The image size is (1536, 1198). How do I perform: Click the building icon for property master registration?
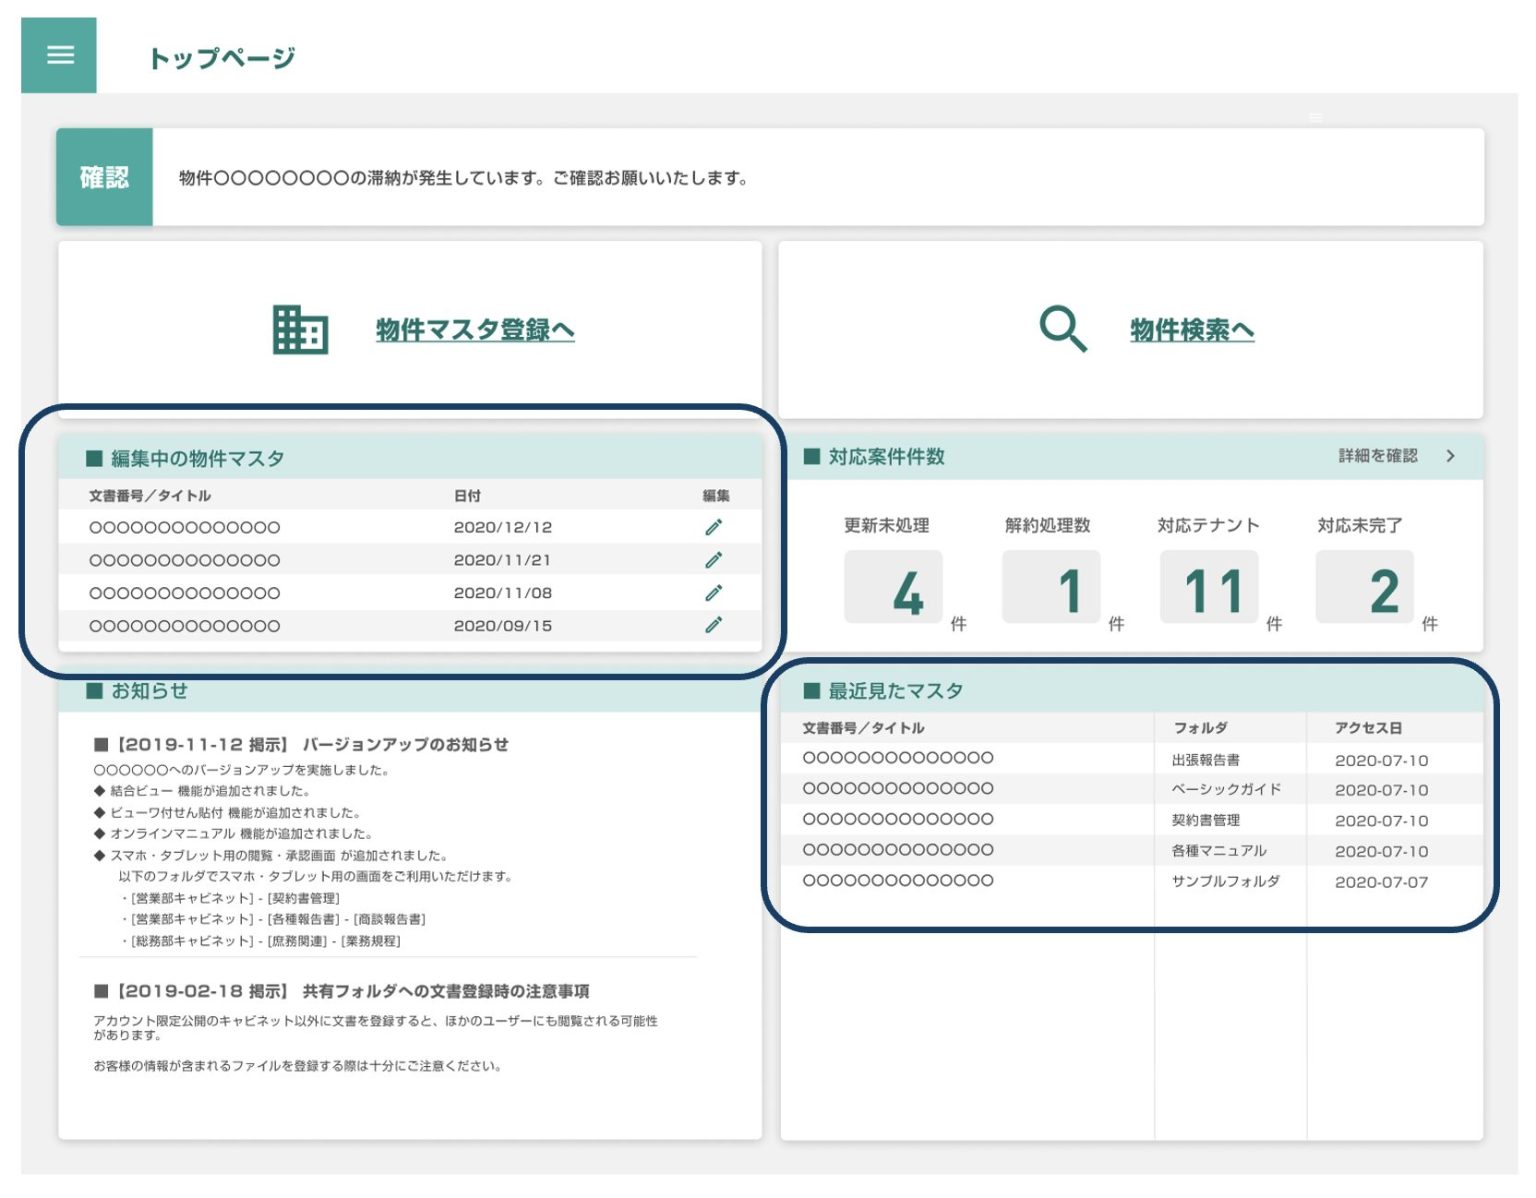coord(298,331)
